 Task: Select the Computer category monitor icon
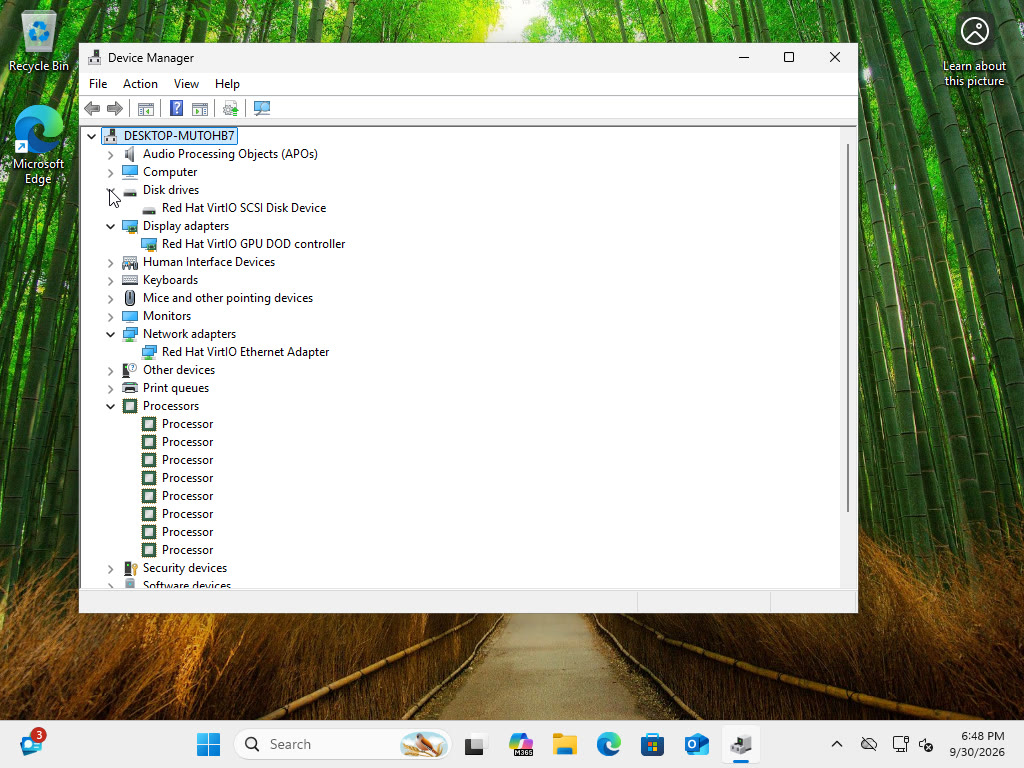pos(130,172)
